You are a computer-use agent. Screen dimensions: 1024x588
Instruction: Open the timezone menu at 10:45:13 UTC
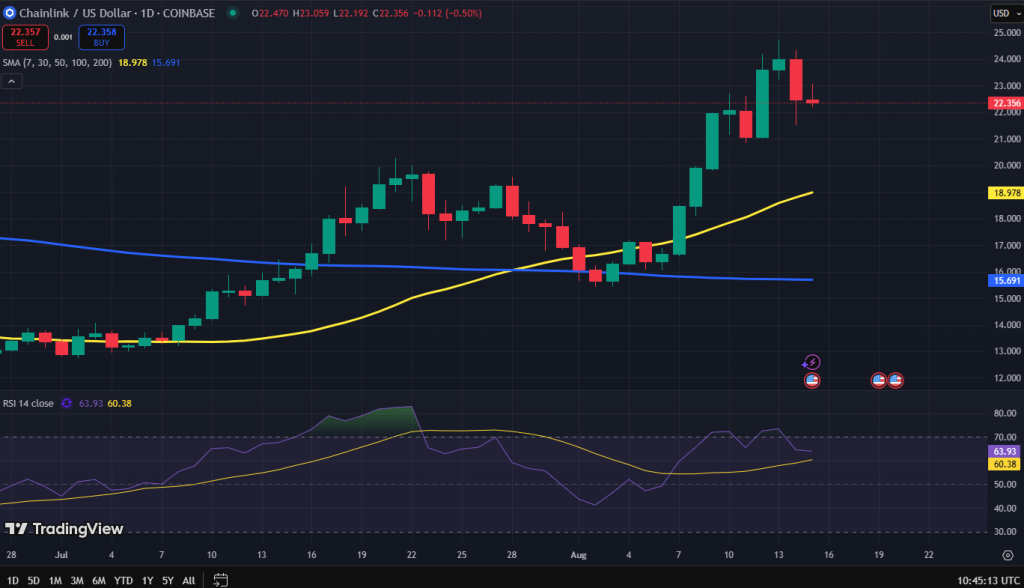point(988,580)
